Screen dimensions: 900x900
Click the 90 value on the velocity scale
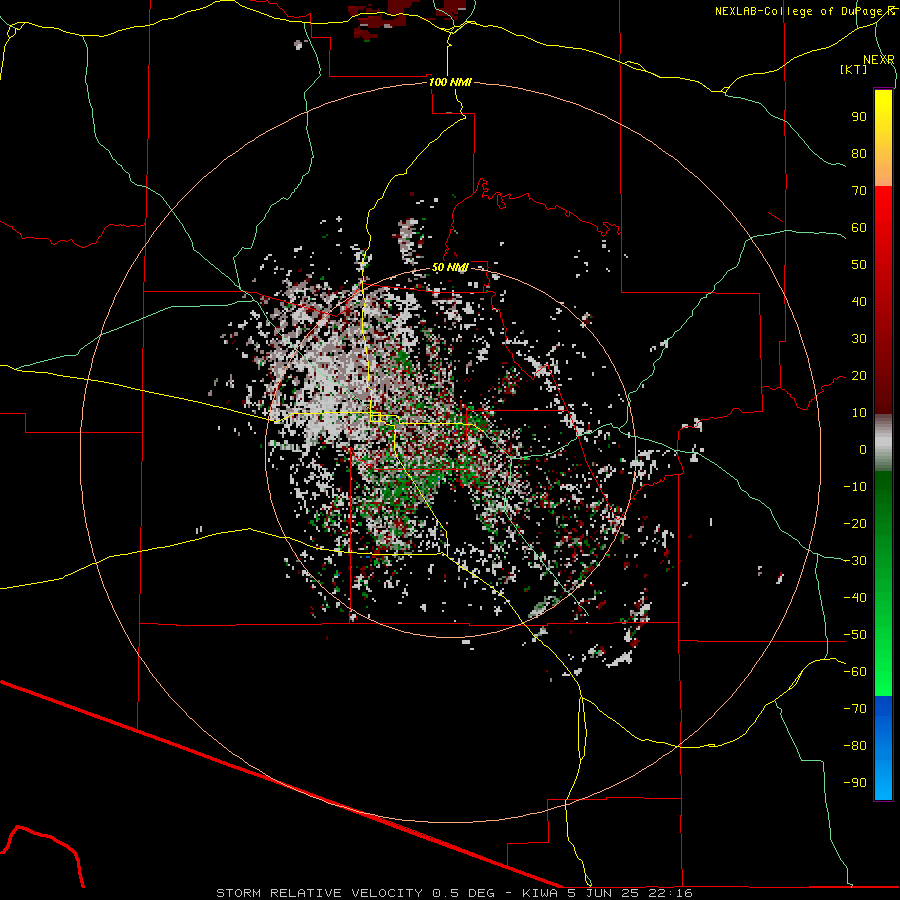tap(859, 117)
